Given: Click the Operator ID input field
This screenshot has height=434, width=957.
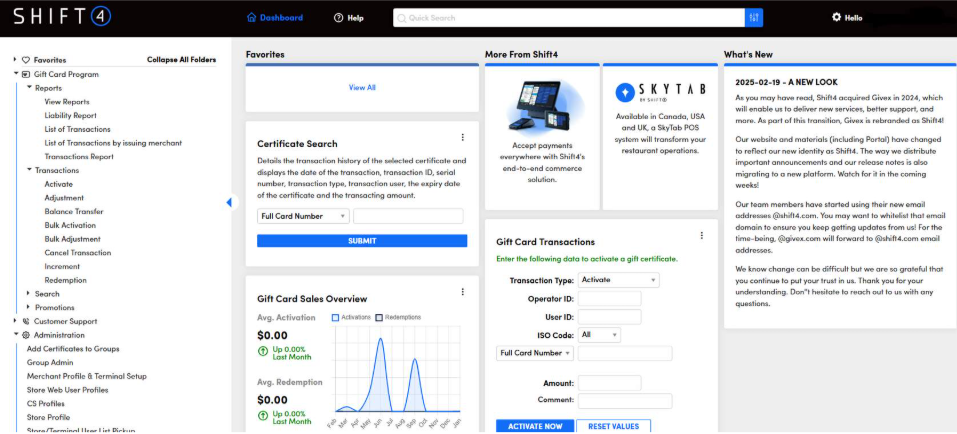Looking at the screenshot, I should [609, 299].
